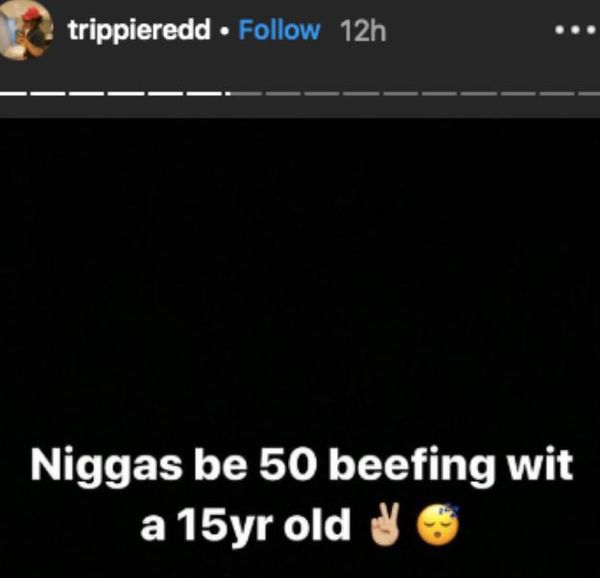The image size is (600, 578).
Task: Select the fifth filled white progress segment
Action: click(x=165, y=93)
